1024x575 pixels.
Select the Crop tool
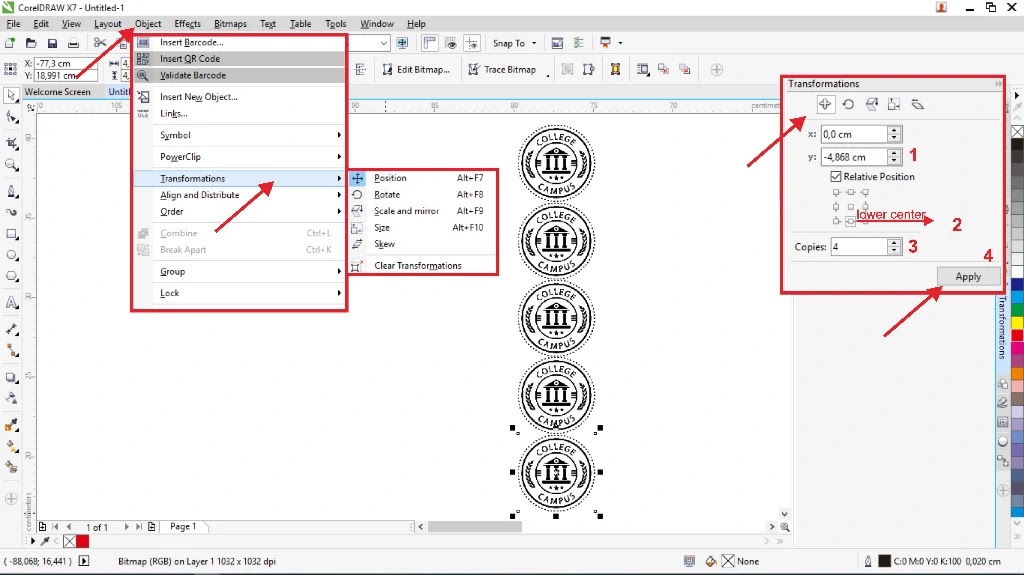pos(11,142)
